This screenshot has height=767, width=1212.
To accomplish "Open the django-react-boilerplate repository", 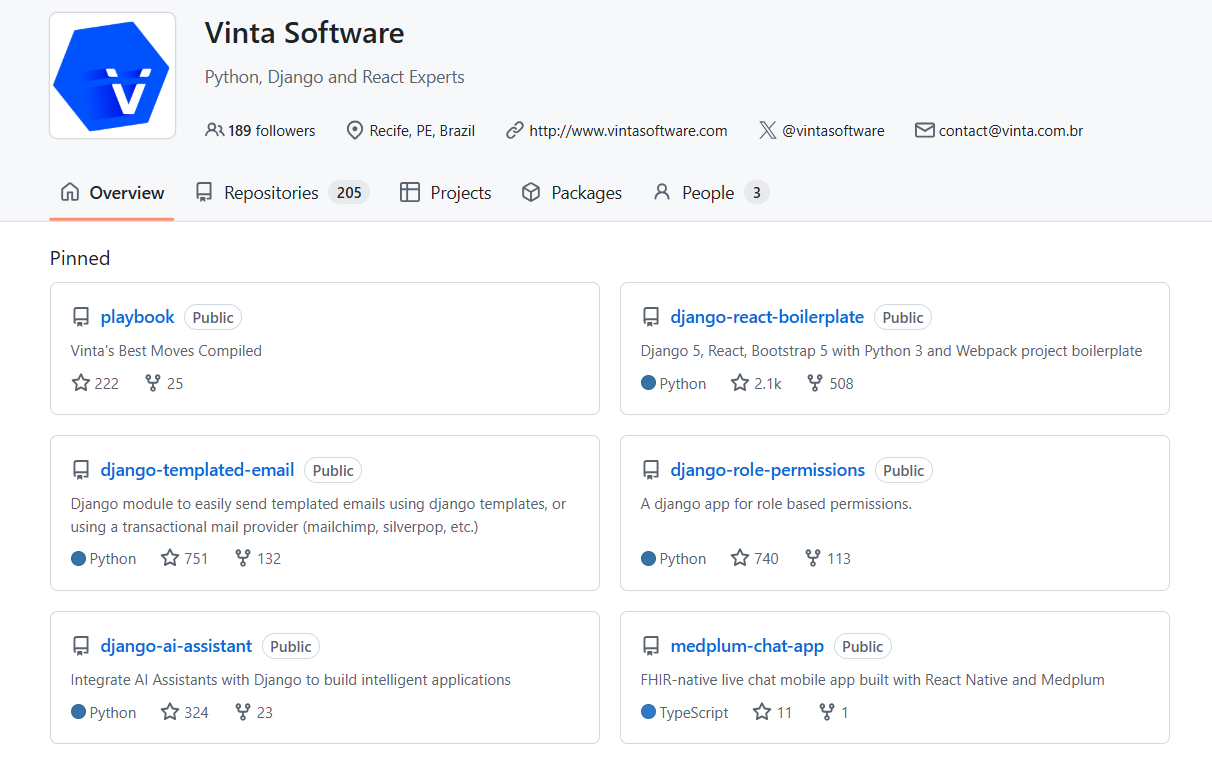I will pyautogui.click(x=767, y=317).
